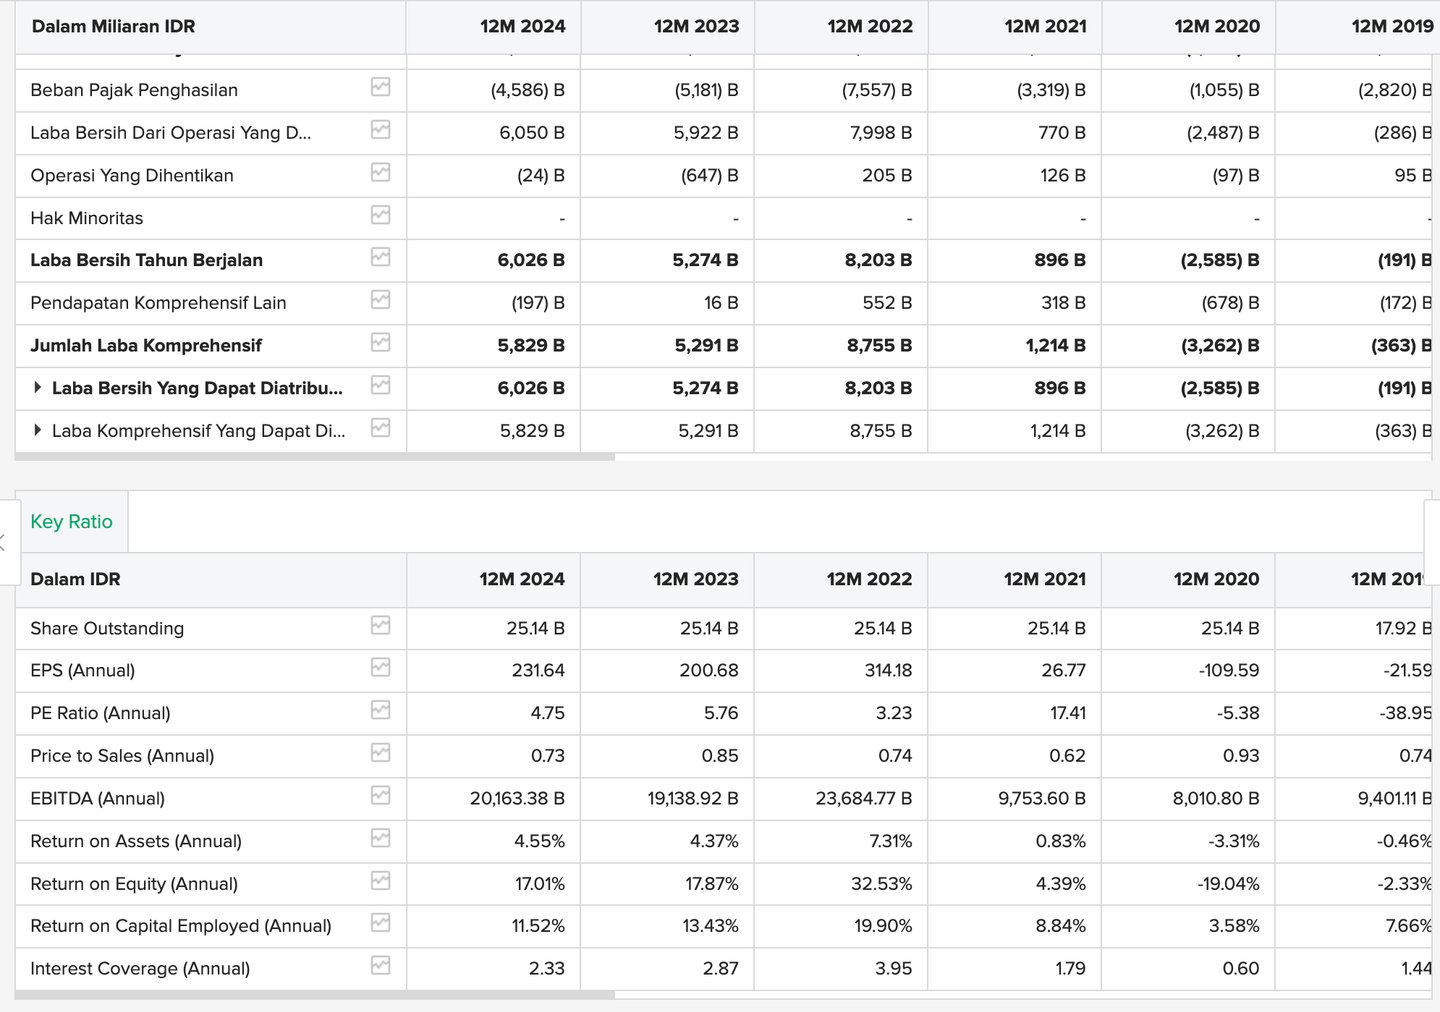Click horizontal scrollbar under income statement table
Viewport: 1440px width, 1012px height.
315,457
